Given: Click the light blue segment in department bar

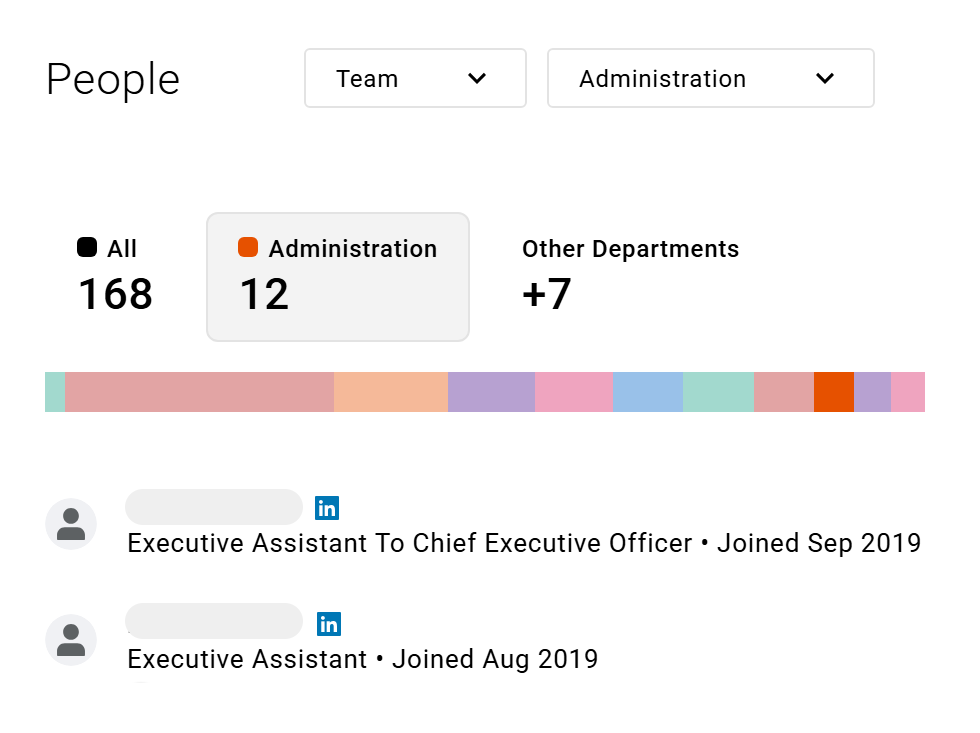Looking at the screenshot, I should point(648,392).
